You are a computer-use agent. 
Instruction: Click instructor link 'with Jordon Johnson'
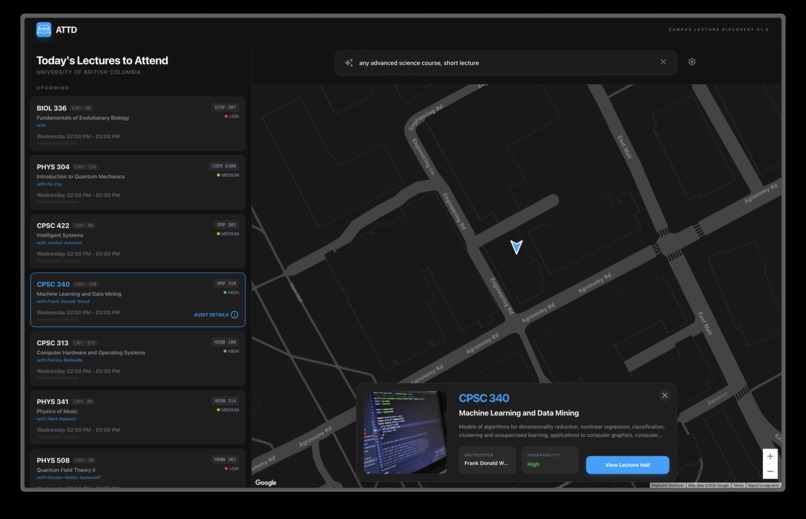pos(59,243)
